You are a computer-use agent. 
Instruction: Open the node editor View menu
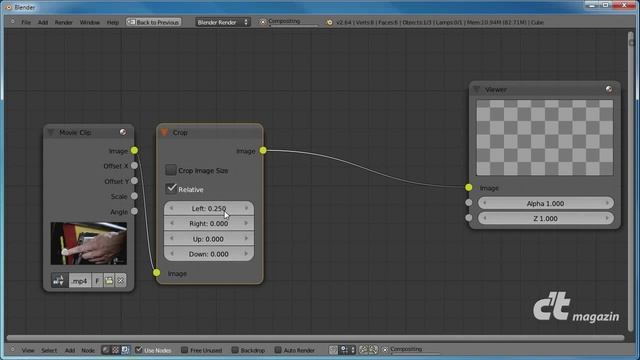(28, 350)
